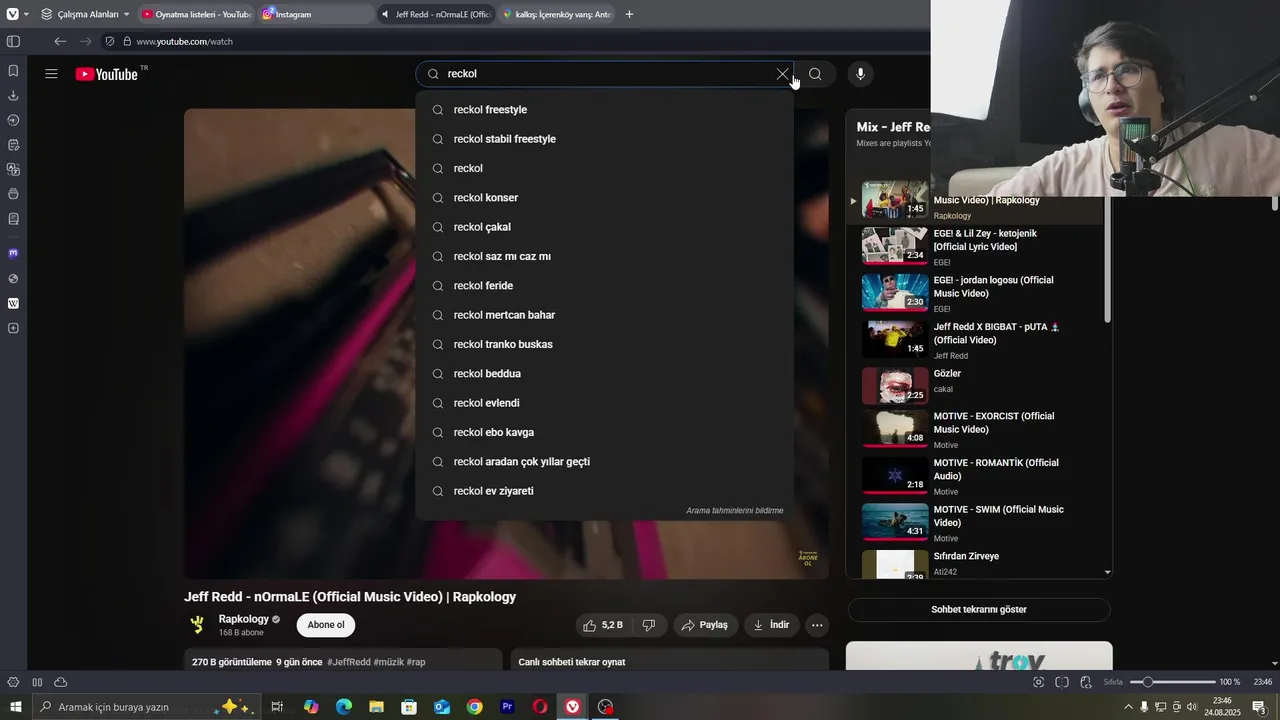Add a new web panel
Viewport: 1280px width, 720px height.
(x=13, y=328)
